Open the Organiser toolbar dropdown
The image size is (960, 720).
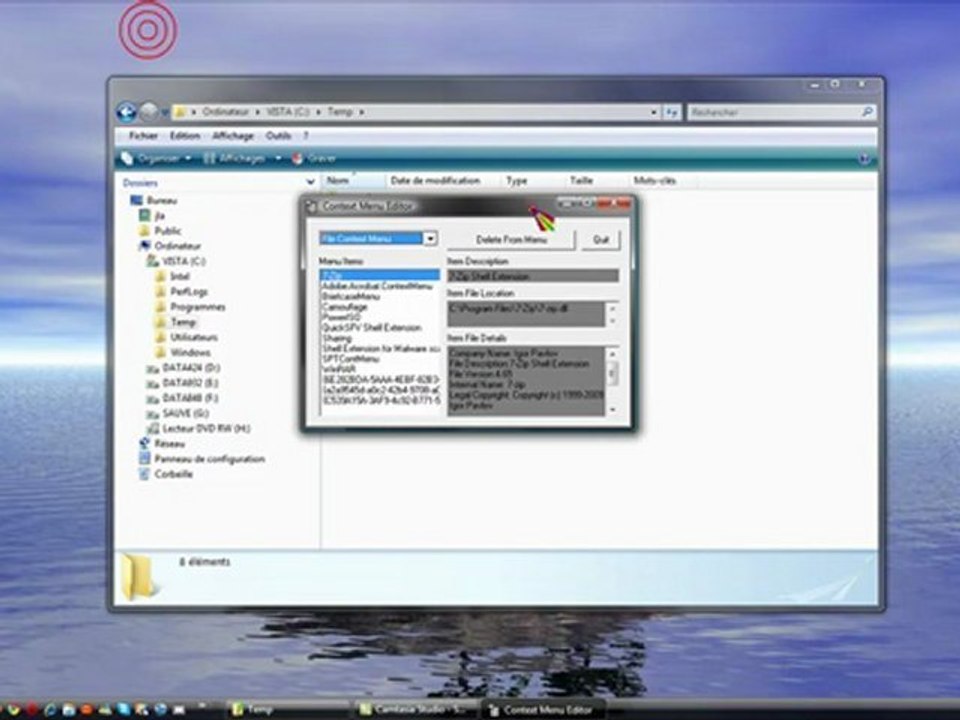tap(156, 159)
